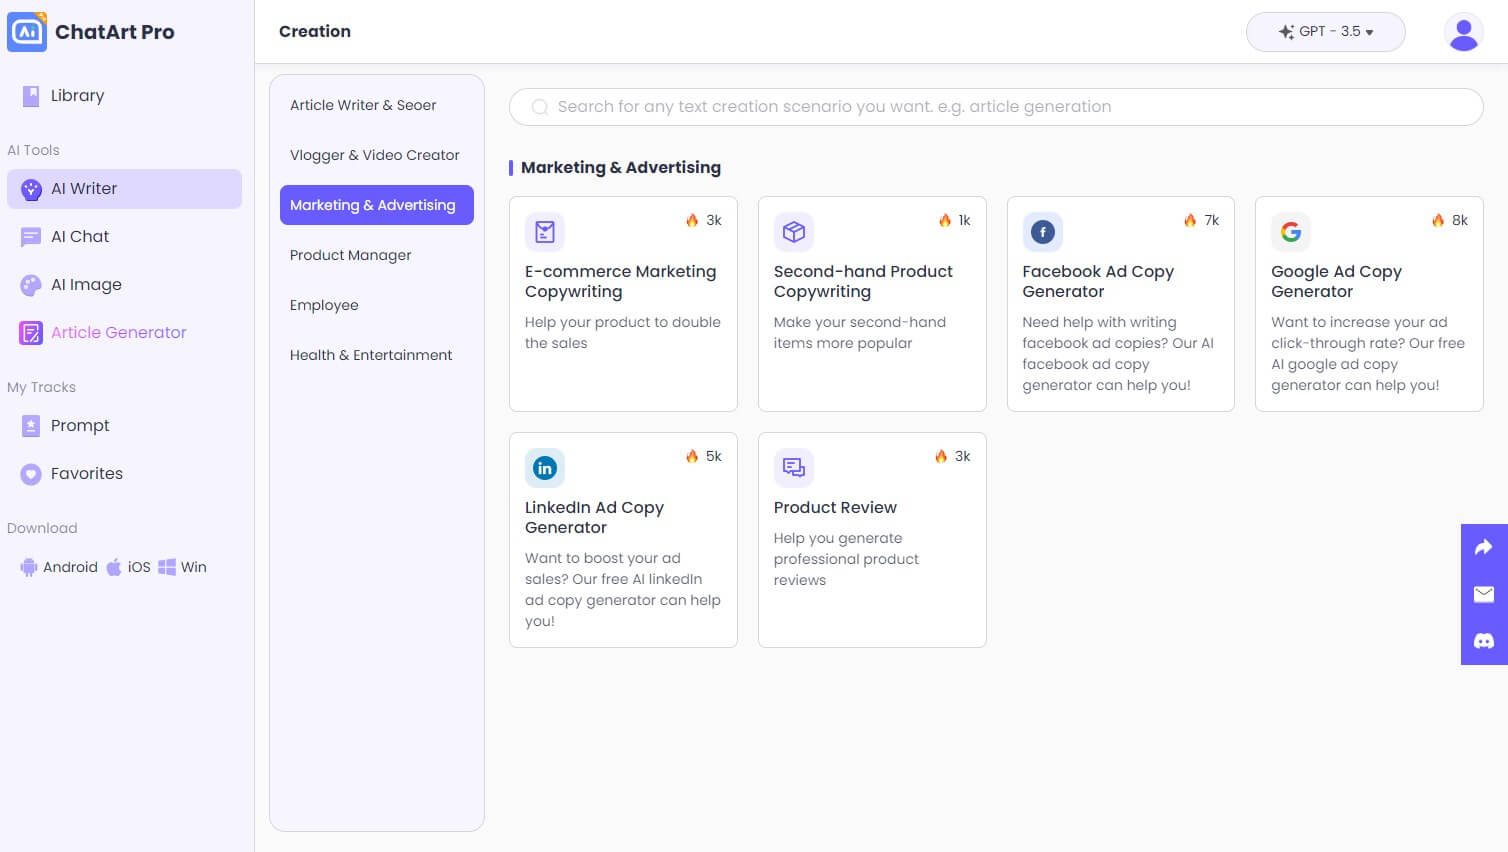Click the 1k popularity count
Screen dimensions: 1508x852
coord(964,220)
